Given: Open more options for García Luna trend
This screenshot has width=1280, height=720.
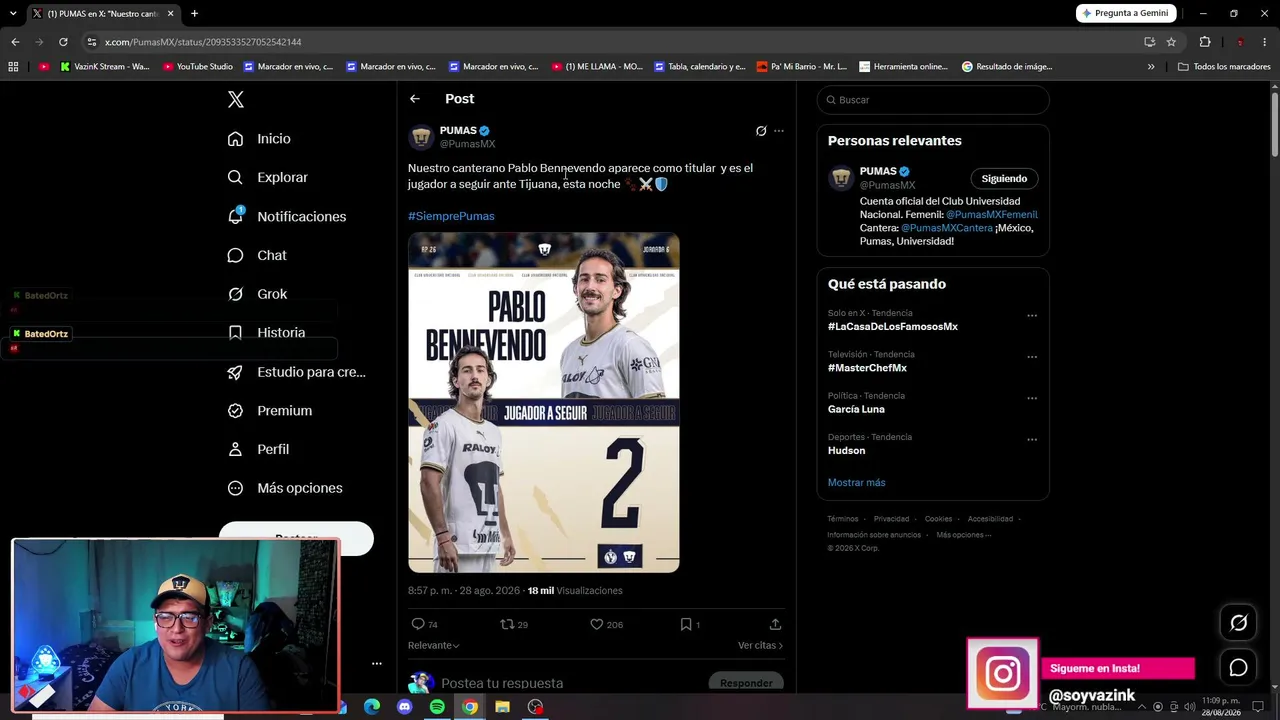Looking at the screenshot, I should (1032, 398).
